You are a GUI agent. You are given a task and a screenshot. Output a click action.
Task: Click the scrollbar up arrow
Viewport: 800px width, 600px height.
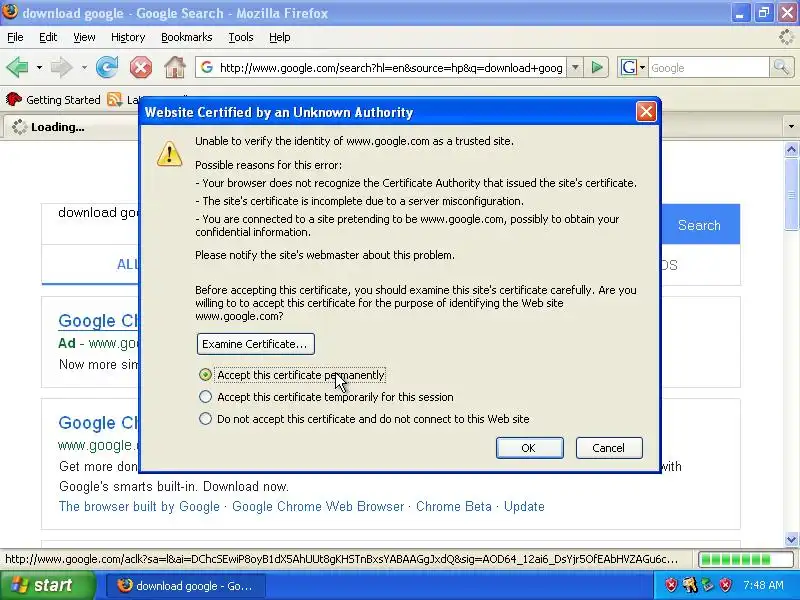click(791, 149)
